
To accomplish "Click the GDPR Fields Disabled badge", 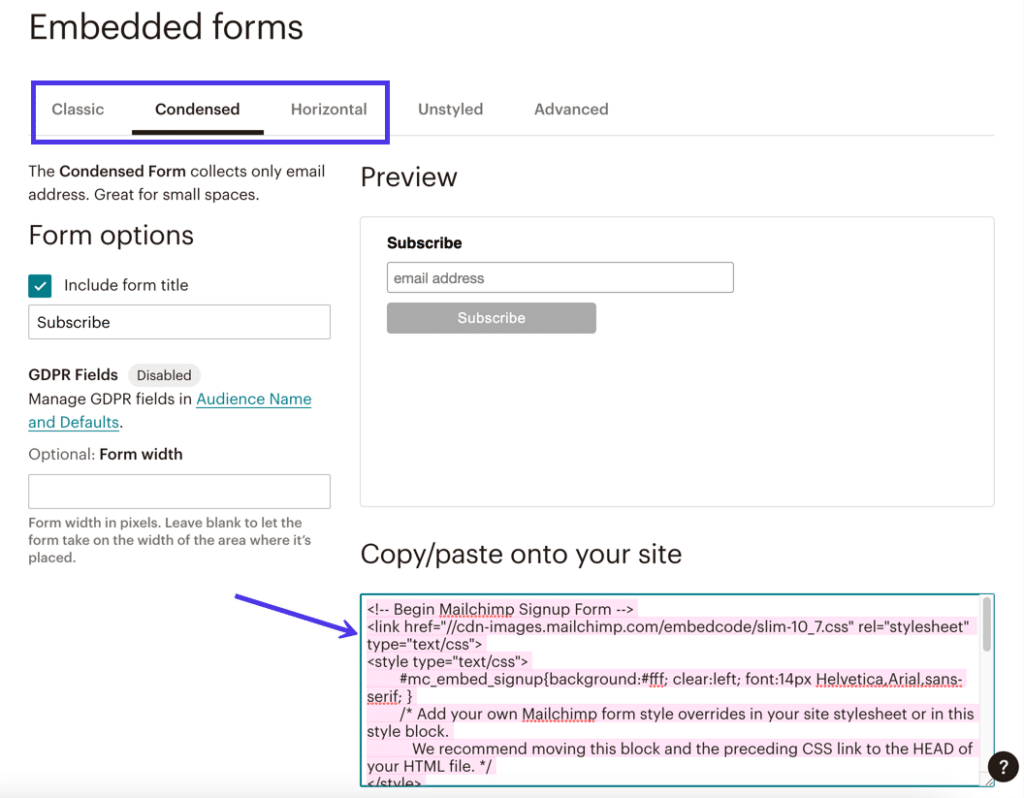I will (x=164, y=375).
